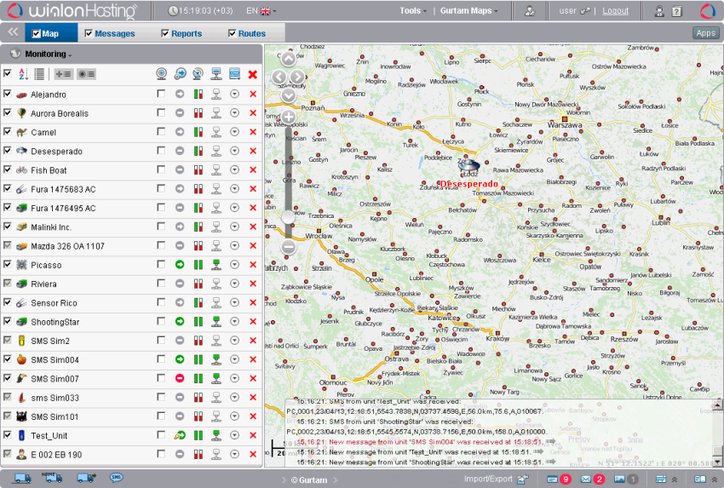Image resolution: width=724 pixels, height=488 pixels.
Task: Click the Apps button
Action: click(x=705, y=33)
